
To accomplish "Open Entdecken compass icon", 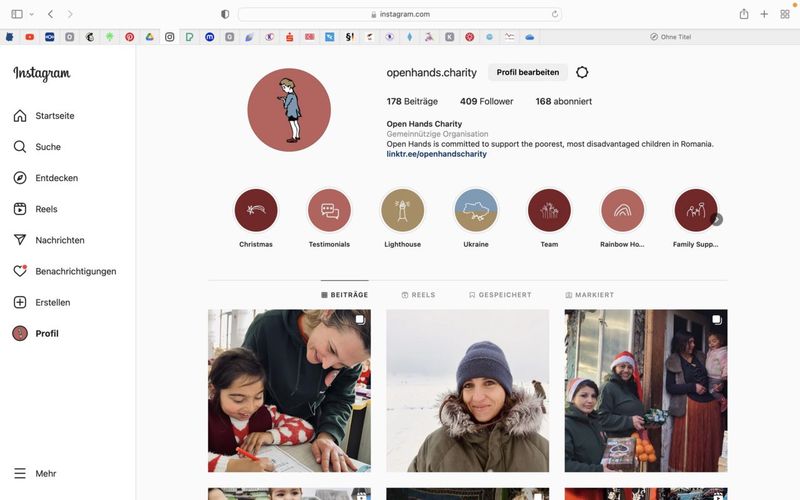I will pyautogui.click(x=20, y=178).
